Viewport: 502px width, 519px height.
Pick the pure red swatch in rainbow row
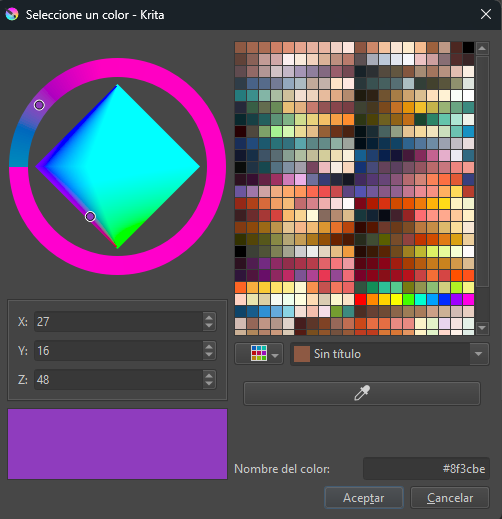pyautogui.click(x=360, y=299)
